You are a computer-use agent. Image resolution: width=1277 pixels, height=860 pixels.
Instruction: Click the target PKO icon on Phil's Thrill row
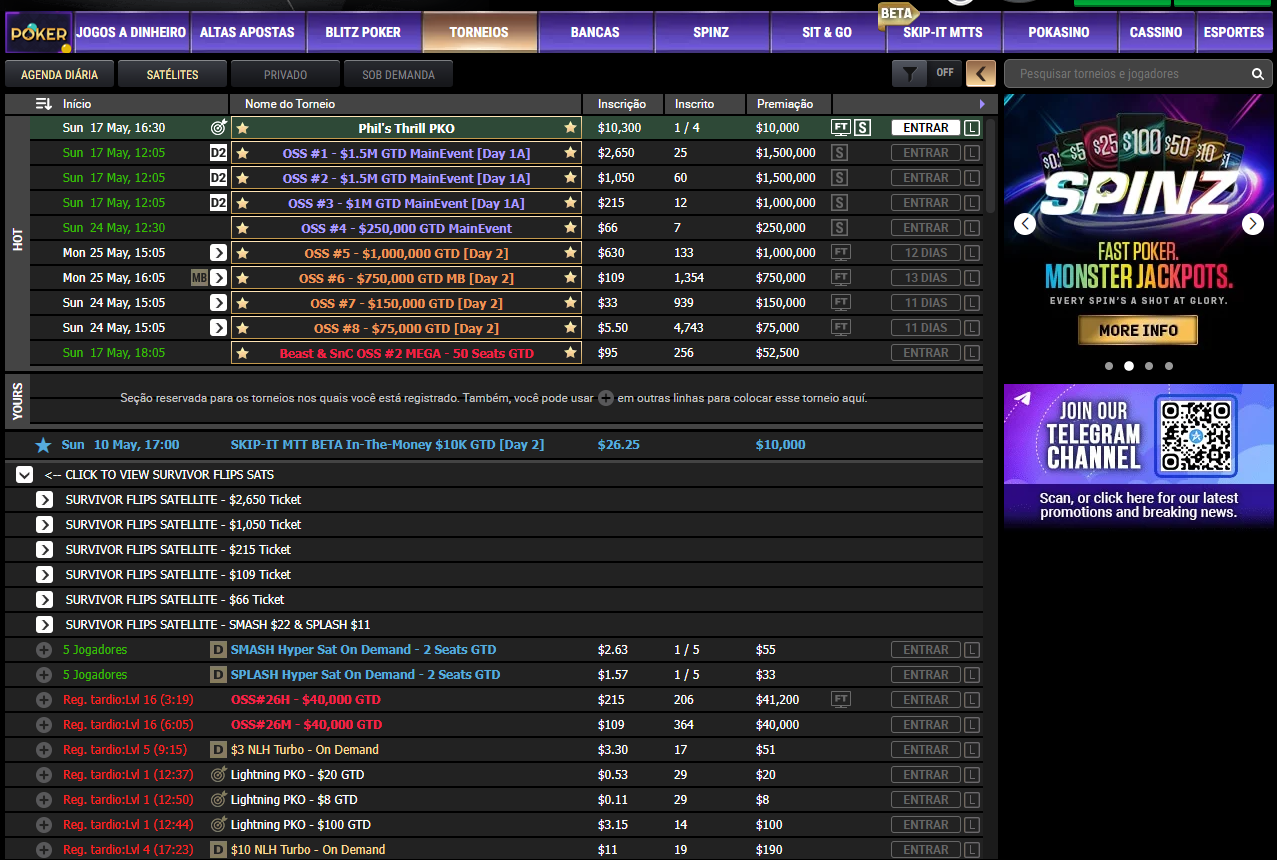coord(219,128)
